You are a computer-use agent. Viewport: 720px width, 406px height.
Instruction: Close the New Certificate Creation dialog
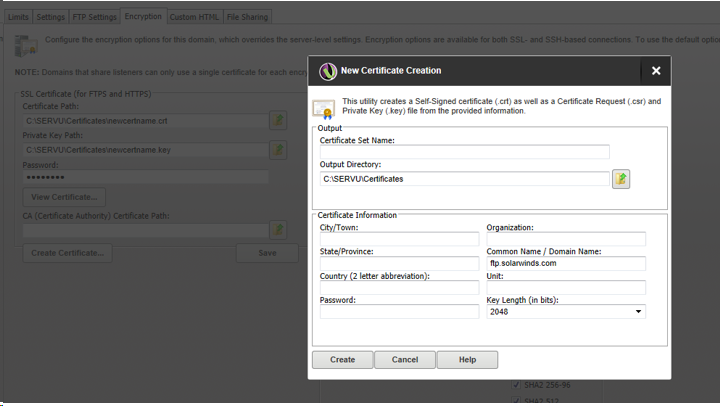pos(656,71)
